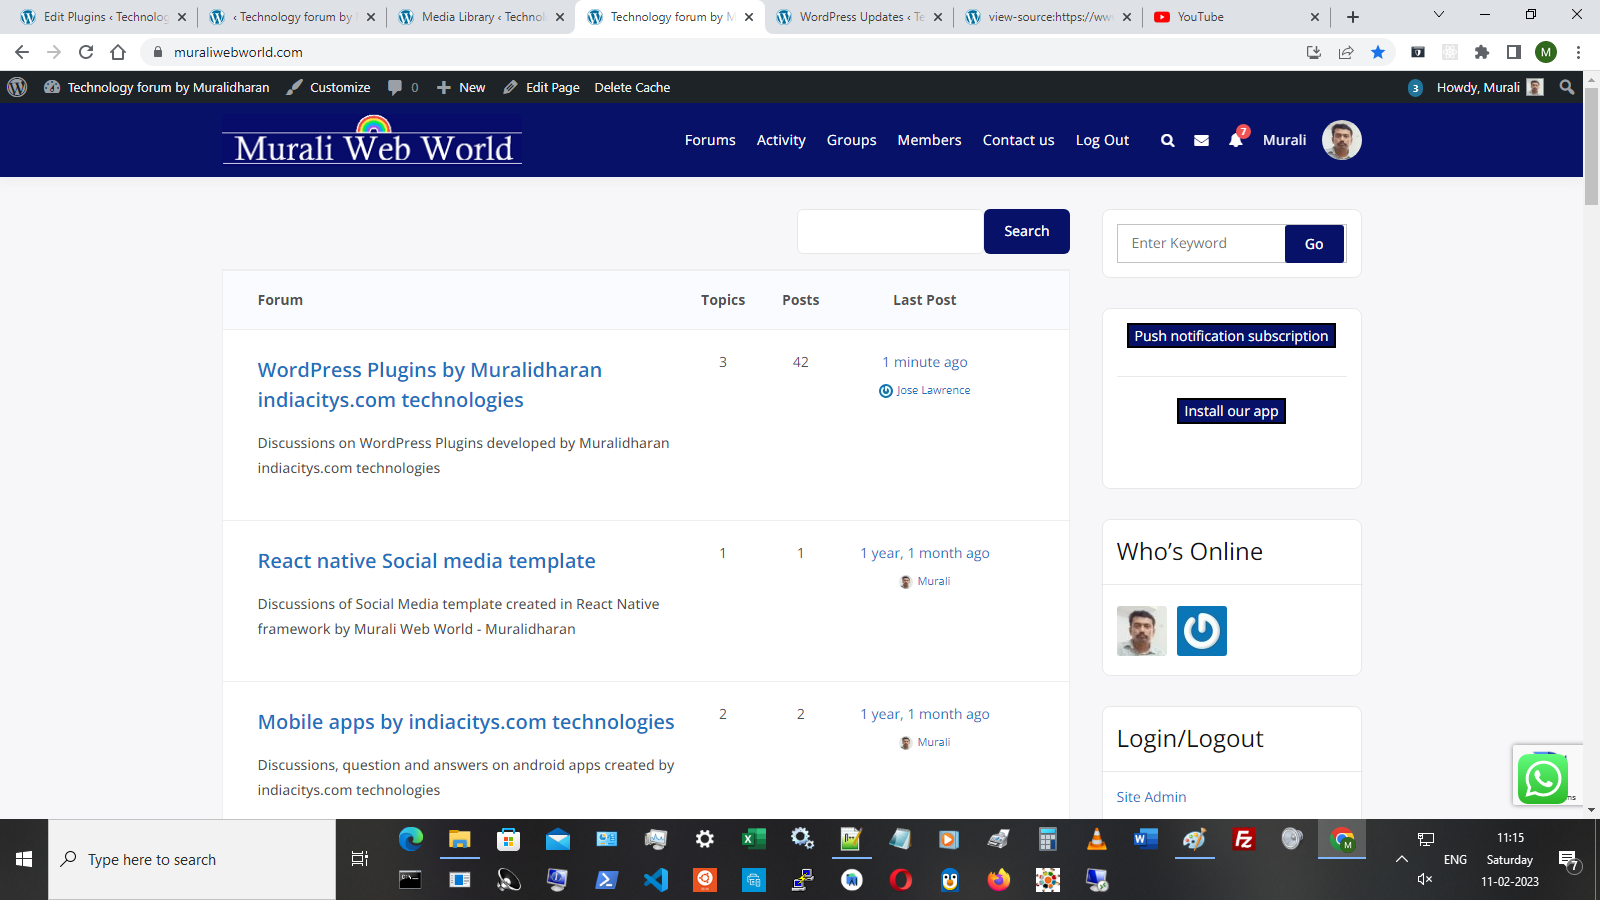This screenshot has width=1600, height=900.
Task: Click the WhatsApp chat floating icon
Action: pos(1543,780)
